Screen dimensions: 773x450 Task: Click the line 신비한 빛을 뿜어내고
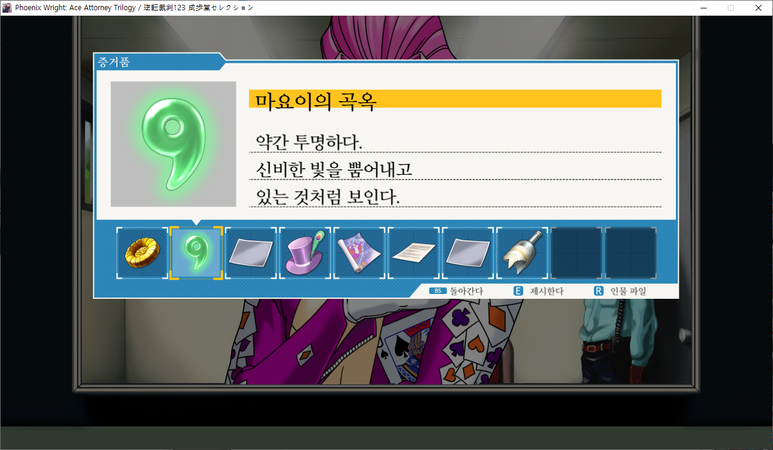pos(334,169)
